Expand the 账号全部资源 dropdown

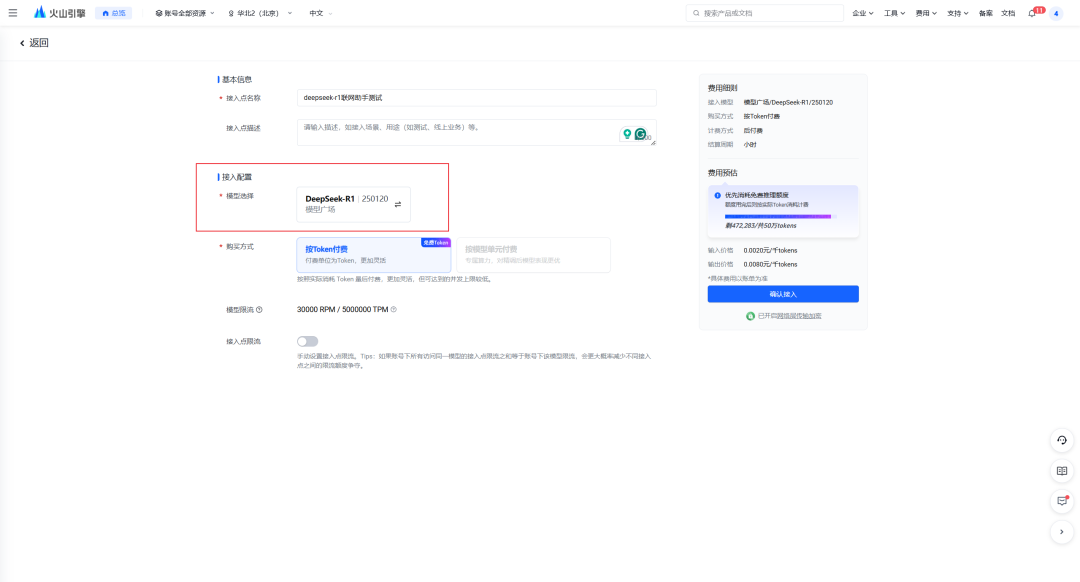[185, 13]
